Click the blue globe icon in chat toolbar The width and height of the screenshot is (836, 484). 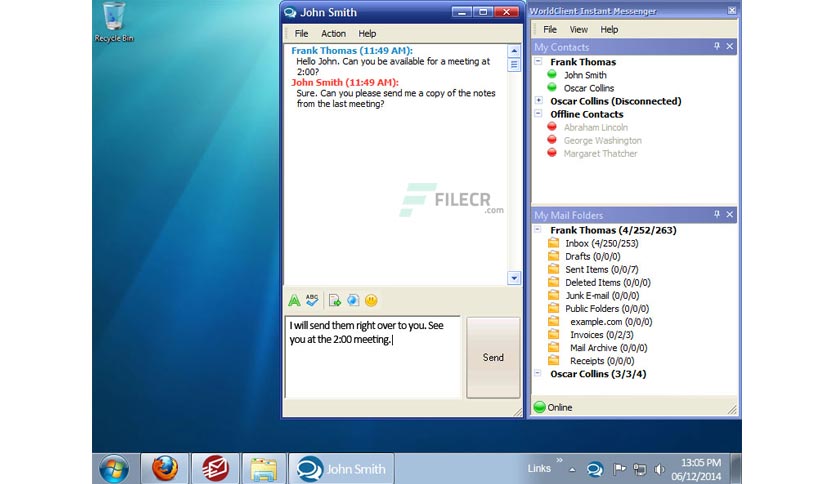coord(353,300)
